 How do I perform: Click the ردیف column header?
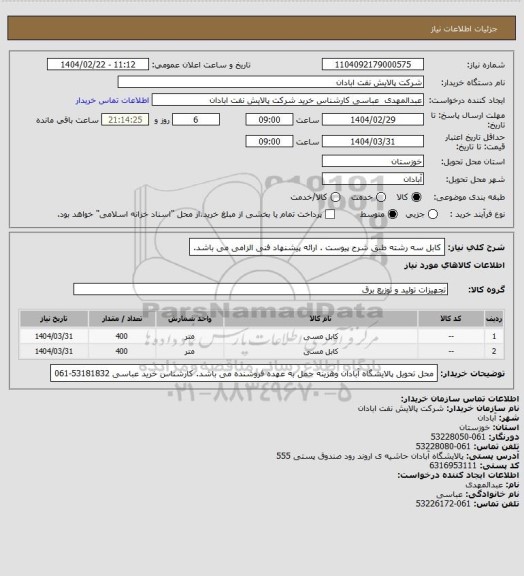tap(494, 318)
